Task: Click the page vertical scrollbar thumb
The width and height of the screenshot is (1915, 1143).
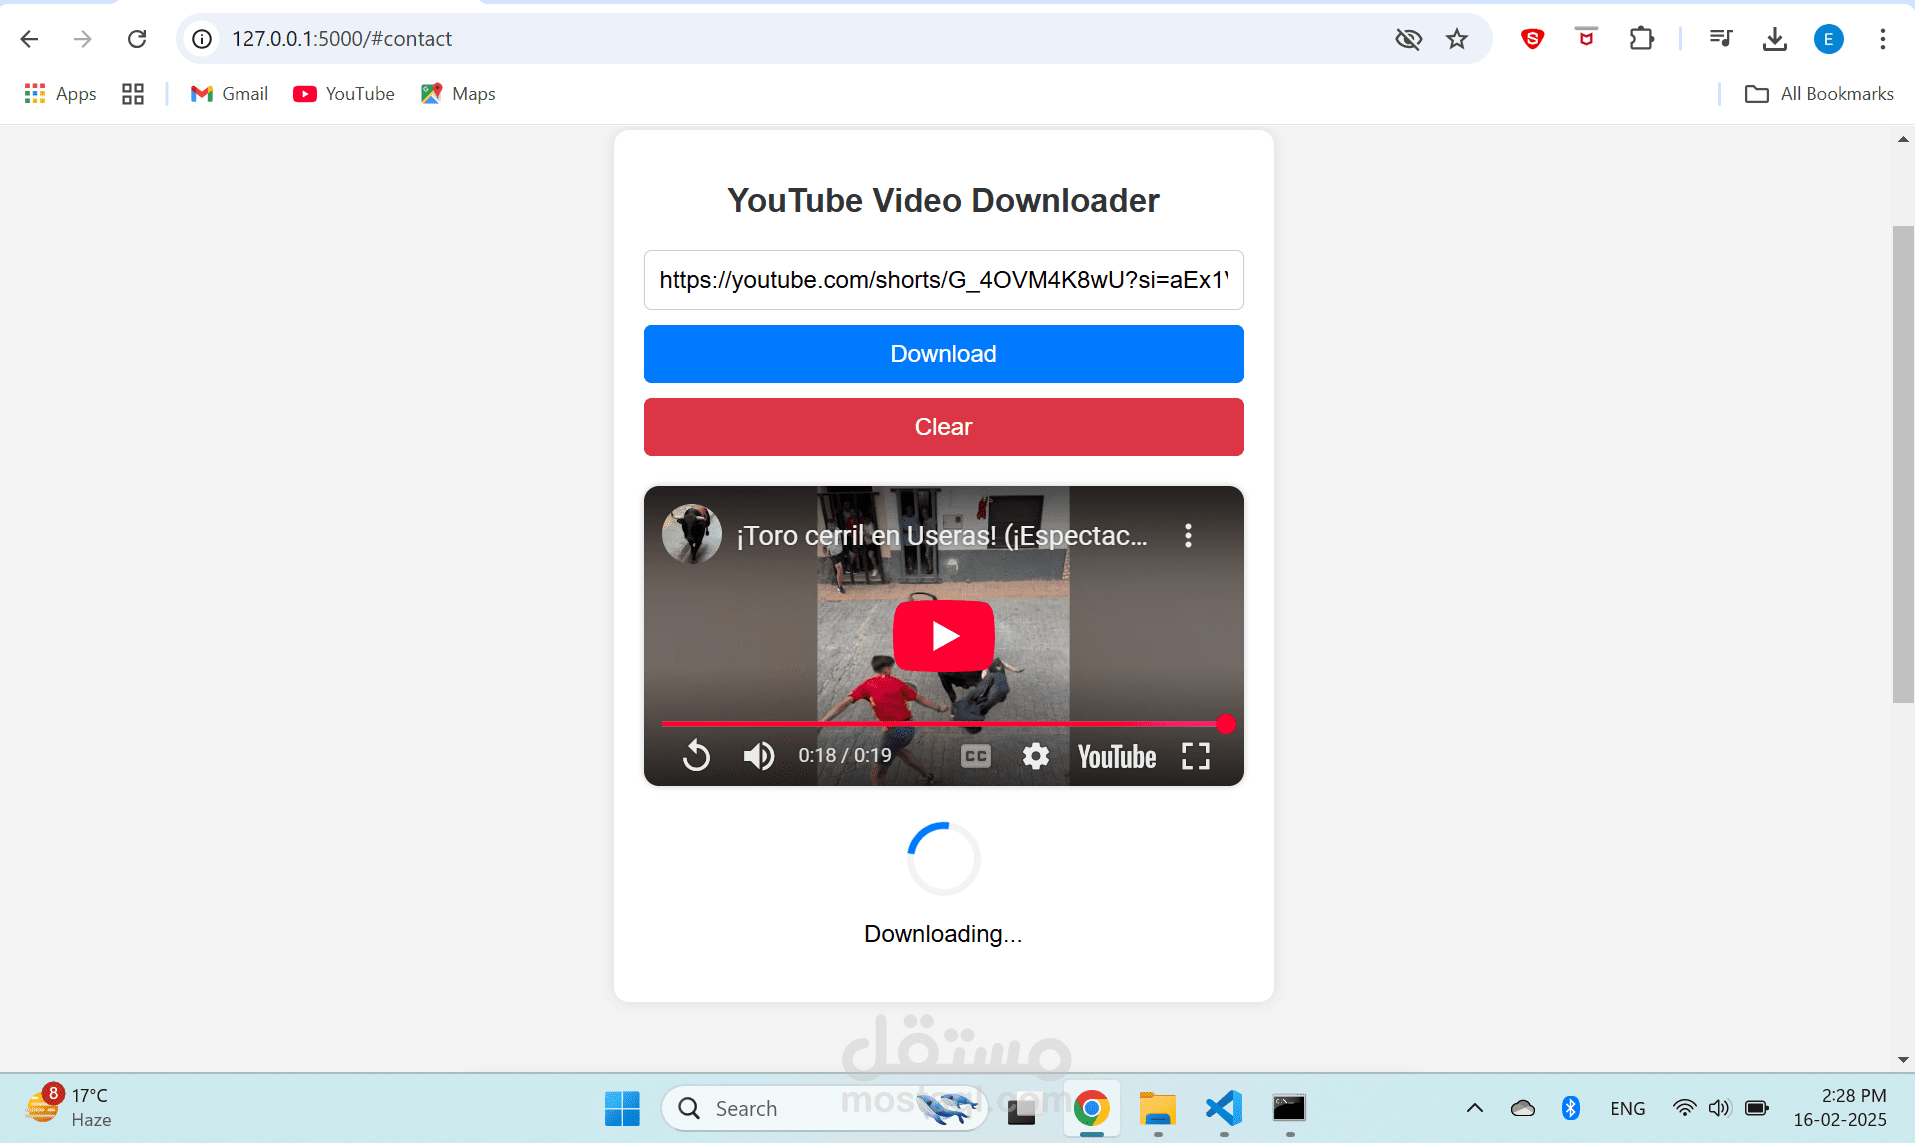Action: pos(1902,464)
